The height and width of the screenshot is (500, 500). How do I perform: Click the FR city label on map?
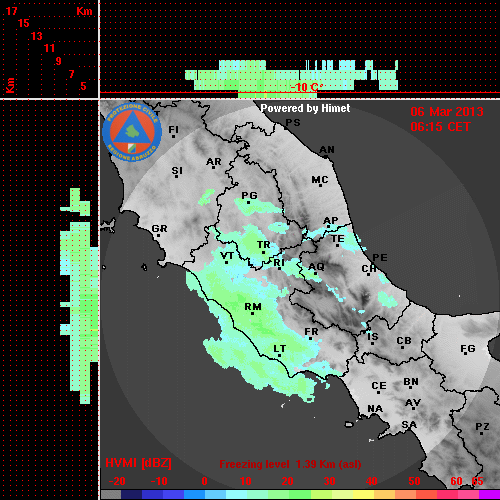click(311, 332)
